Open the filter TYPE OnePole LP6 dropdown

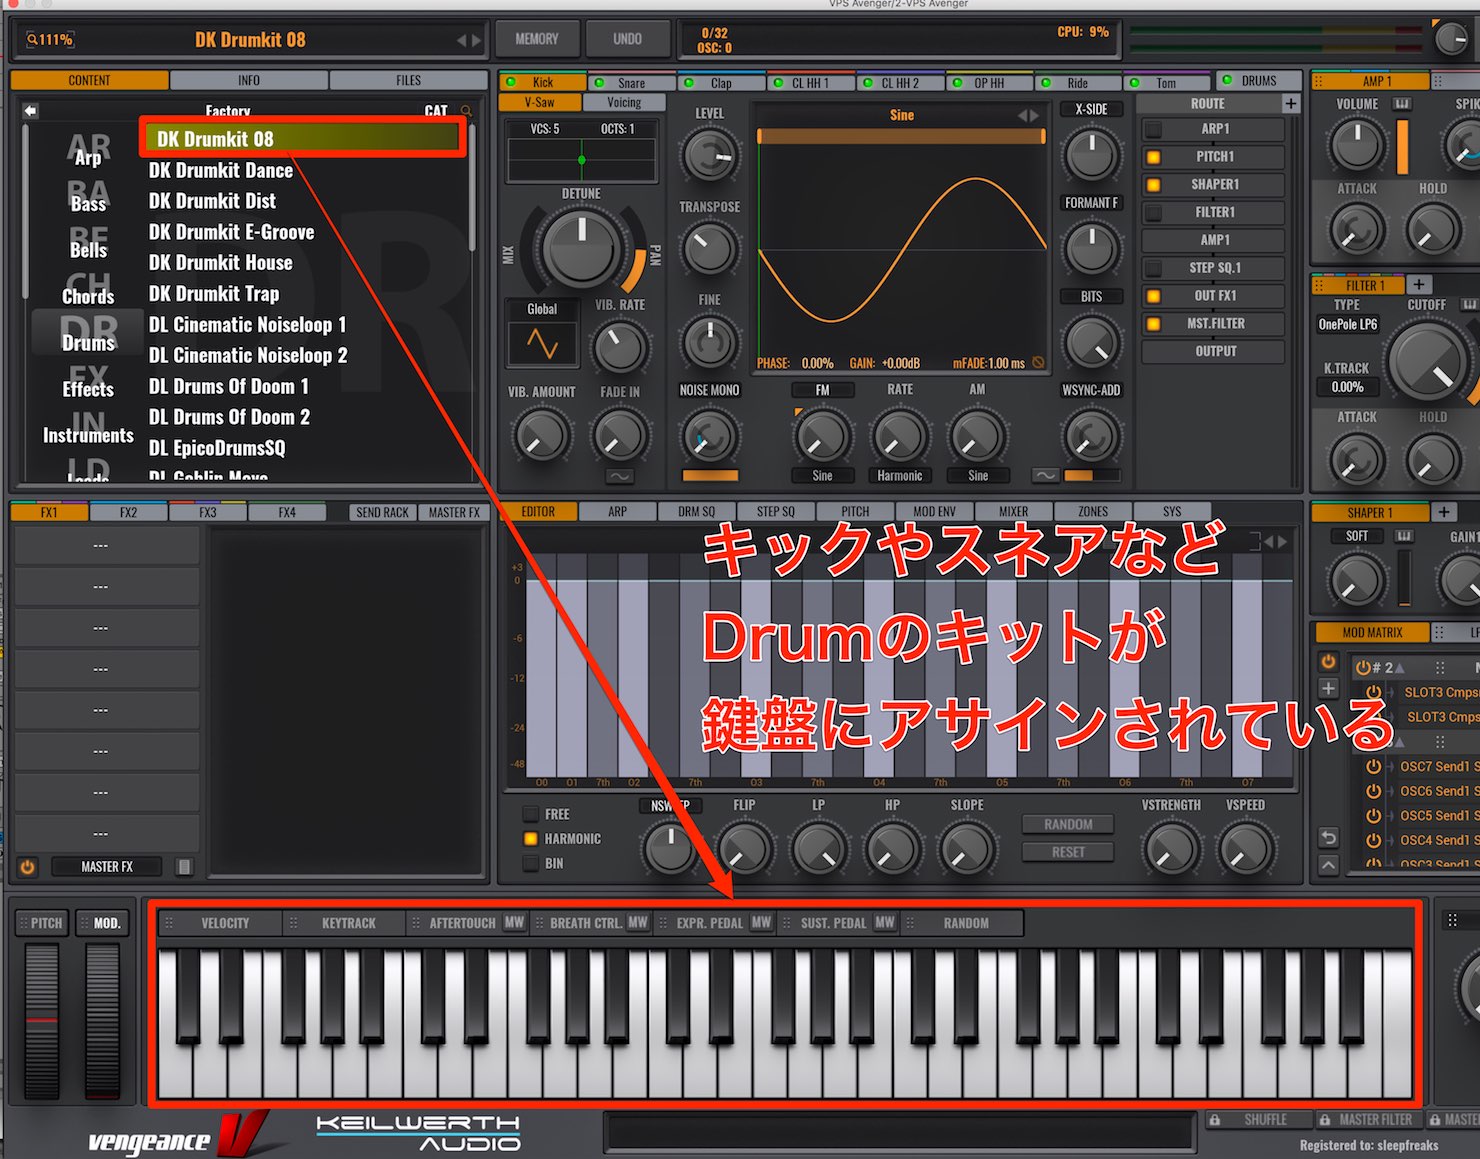1347,324
